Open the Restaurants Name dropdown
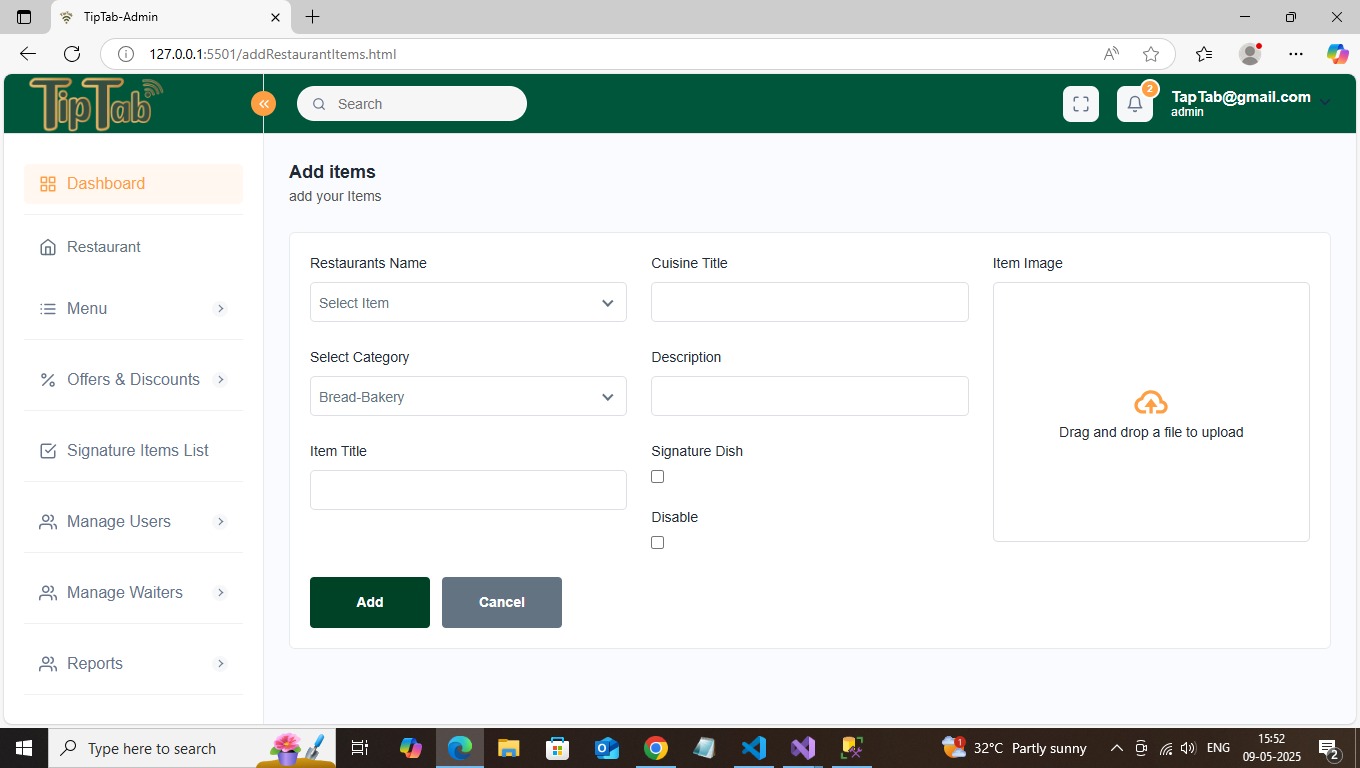This screenshot has width=1360, height=768. click(x=468, y=303)
